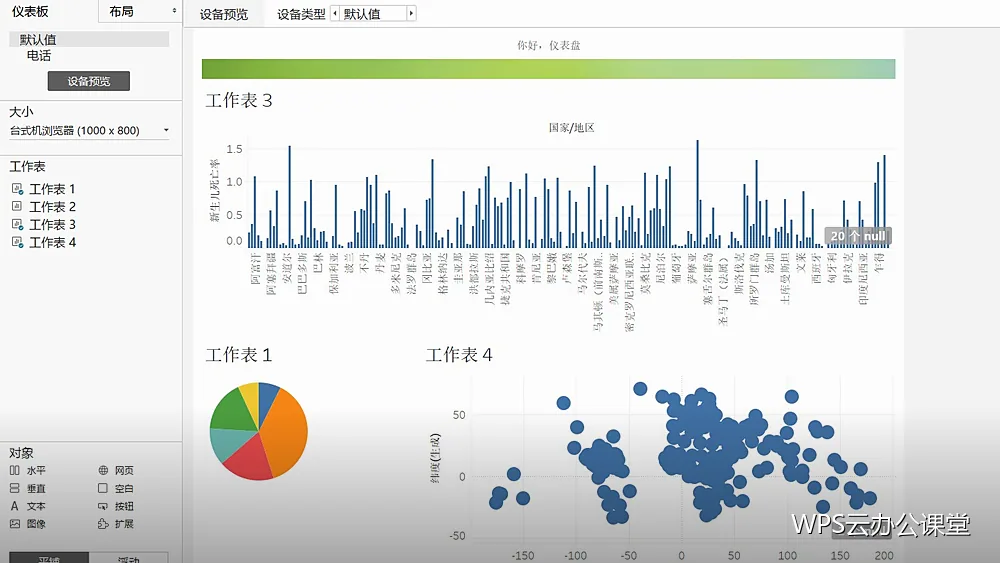Click the 纬度(生成) axis label
The image size is (1000, 563).
pos(436,458)
